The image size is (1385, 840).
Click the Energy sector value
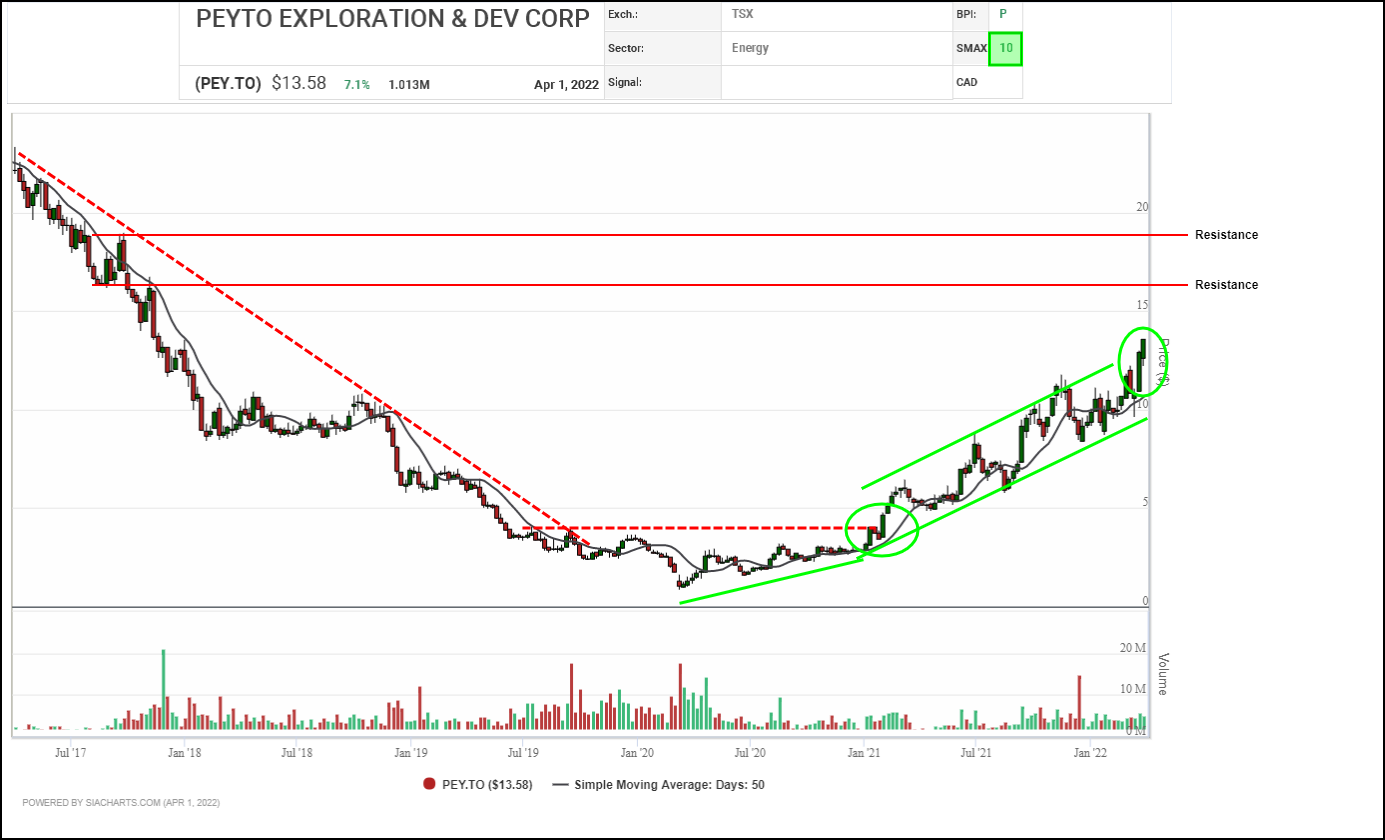[750, 48]
